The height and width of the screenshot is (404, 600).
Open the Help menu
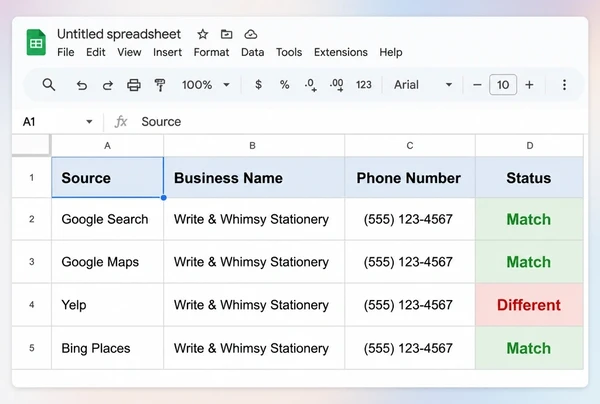click(391, 52)
